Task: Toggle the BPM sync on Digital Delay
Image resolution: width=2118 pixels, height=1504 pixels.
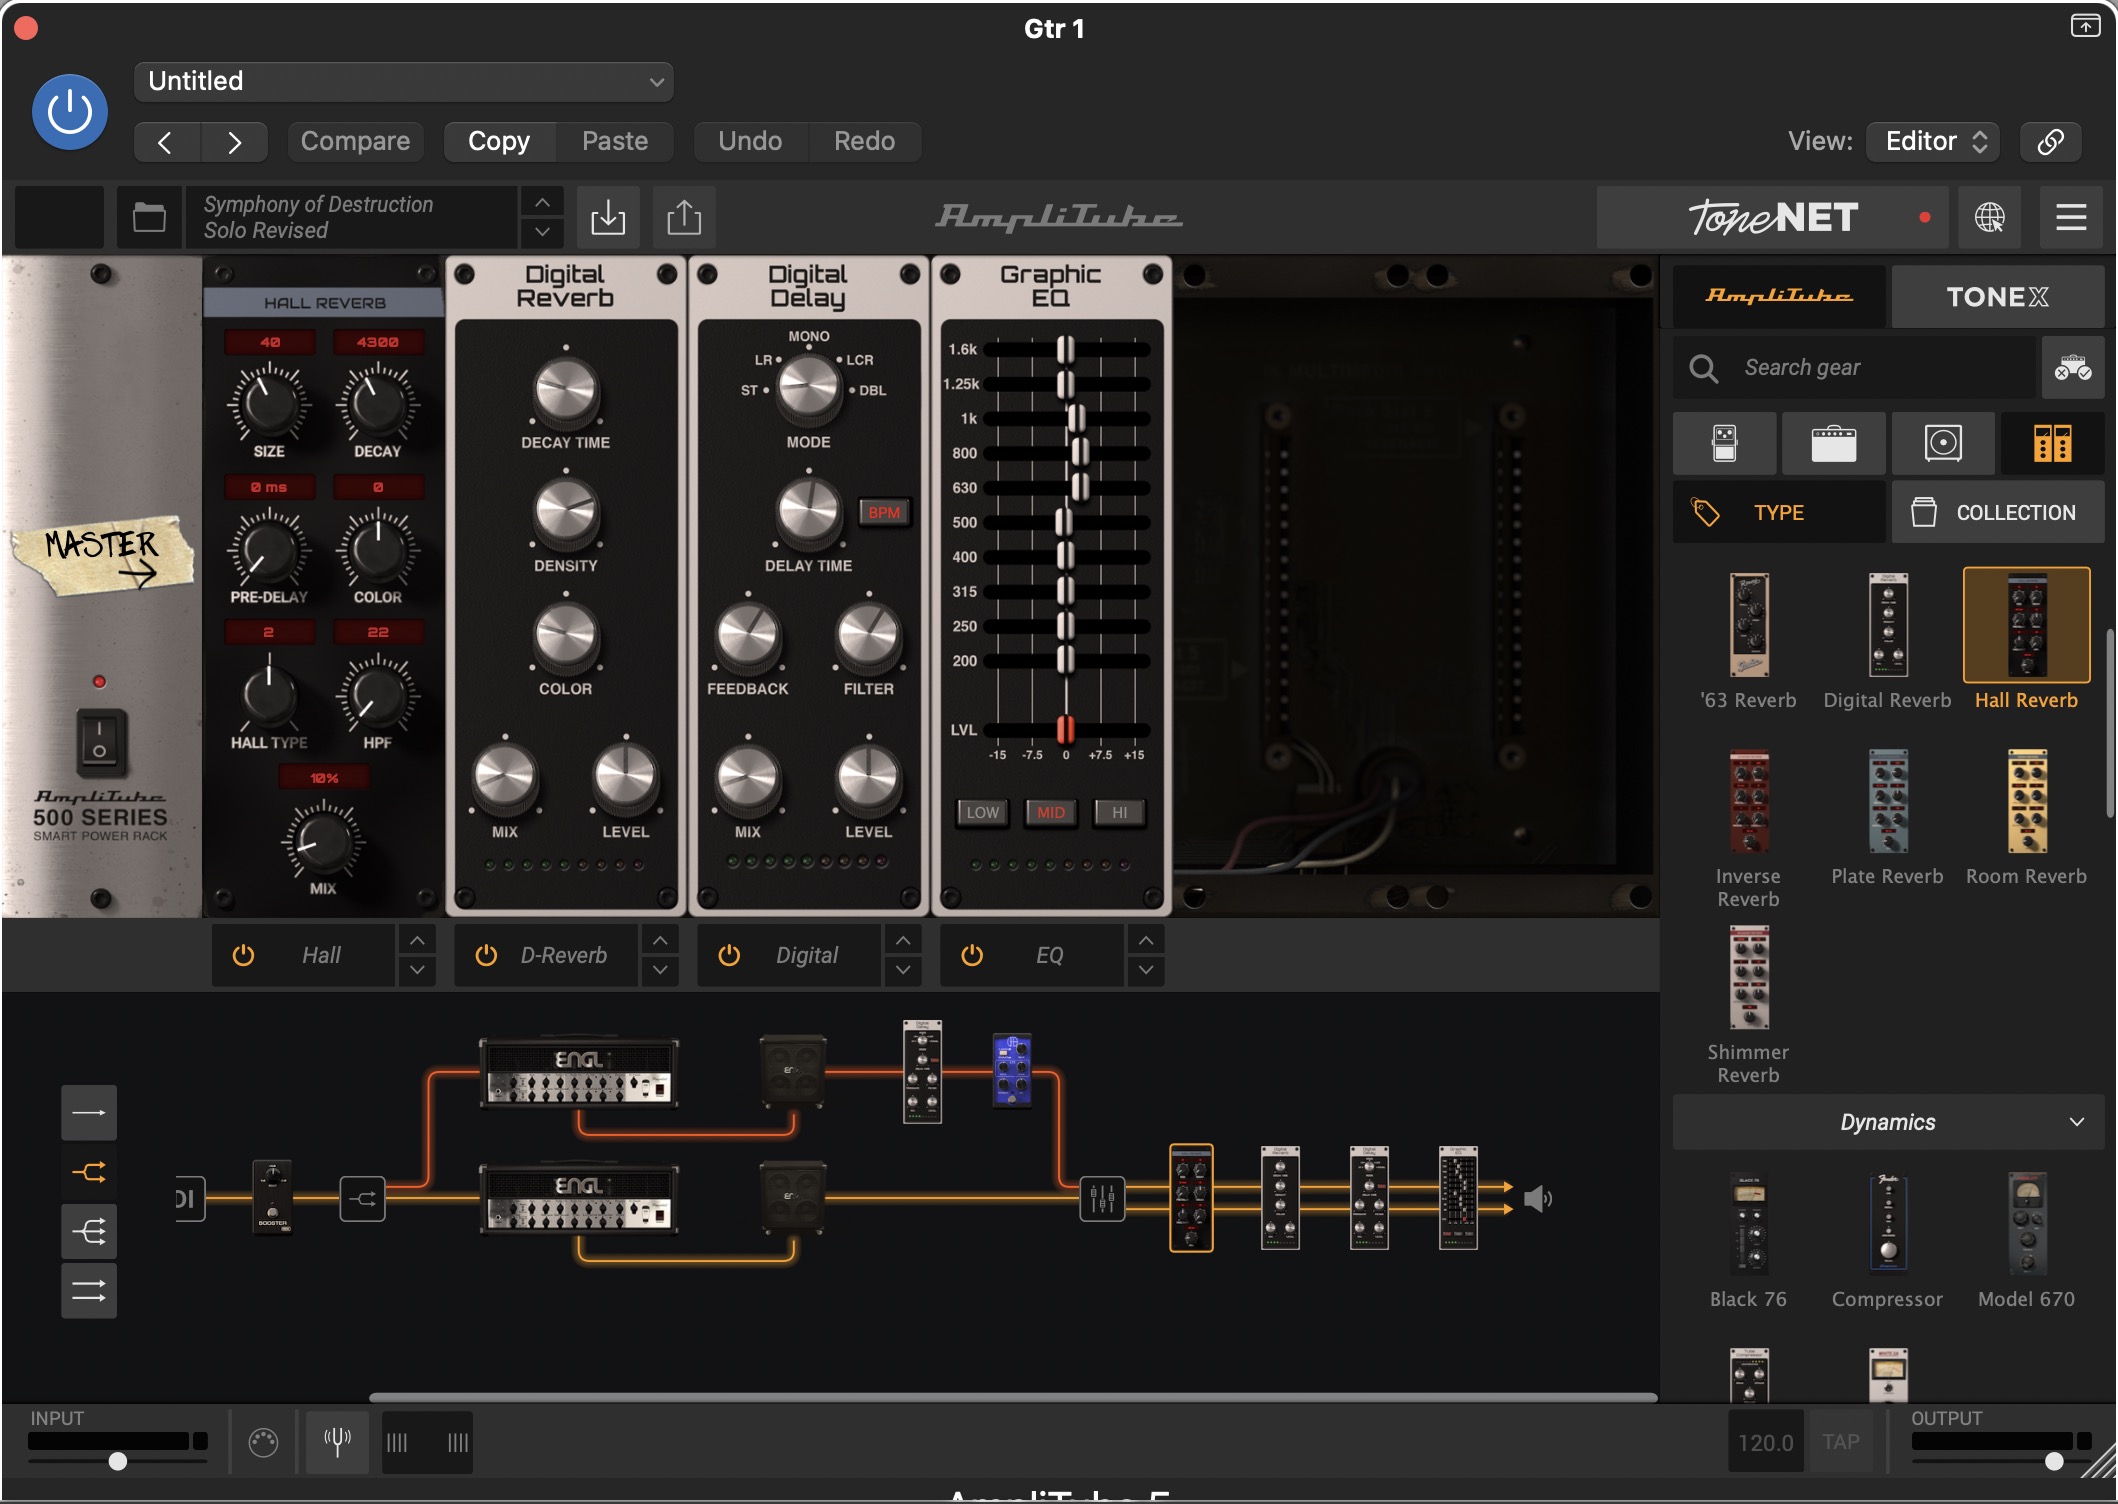Action: tap(883, 513)
